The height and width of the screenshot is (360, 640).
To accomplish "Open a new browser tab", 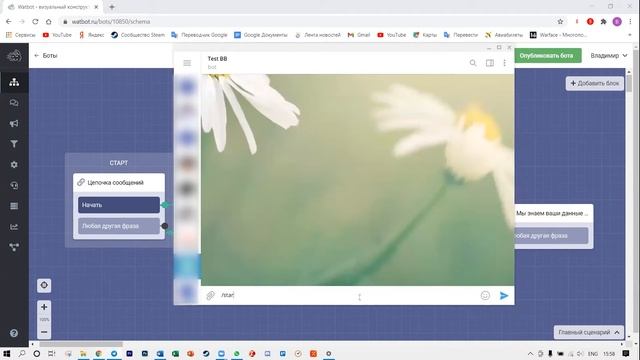I will (x=111, y=7).
